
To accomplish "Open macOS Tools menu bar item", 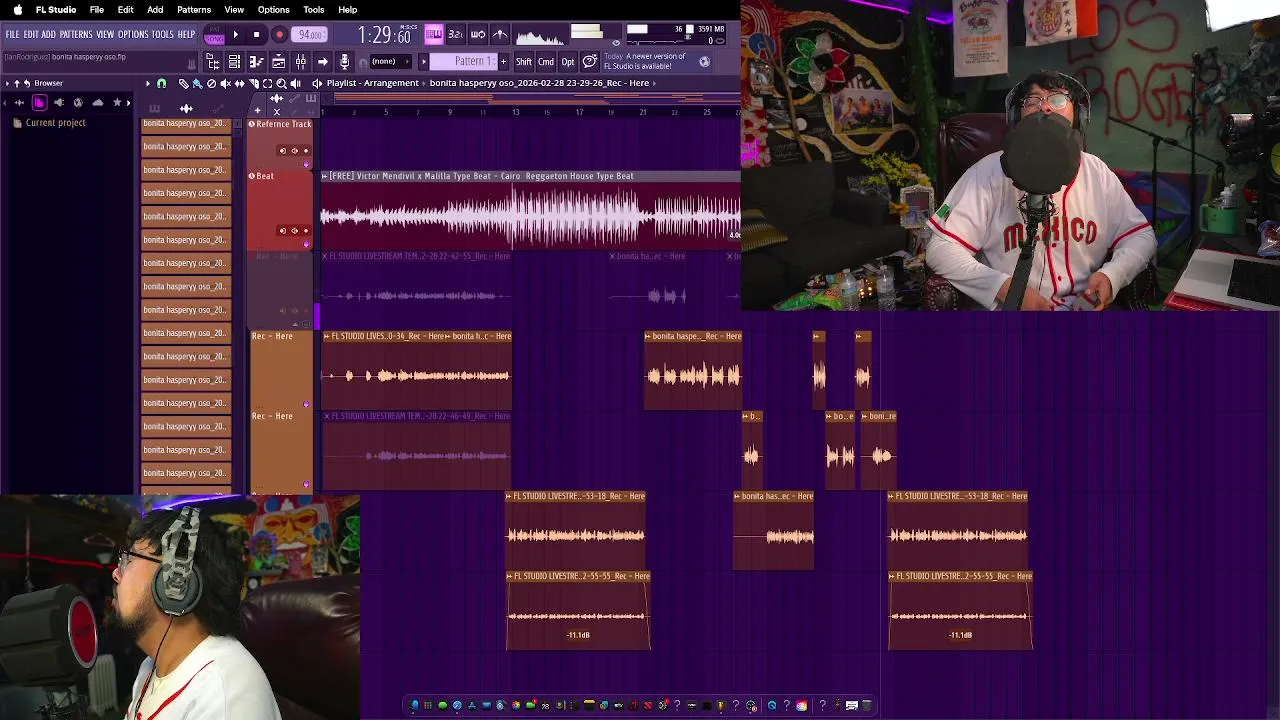I will [313, 10].
